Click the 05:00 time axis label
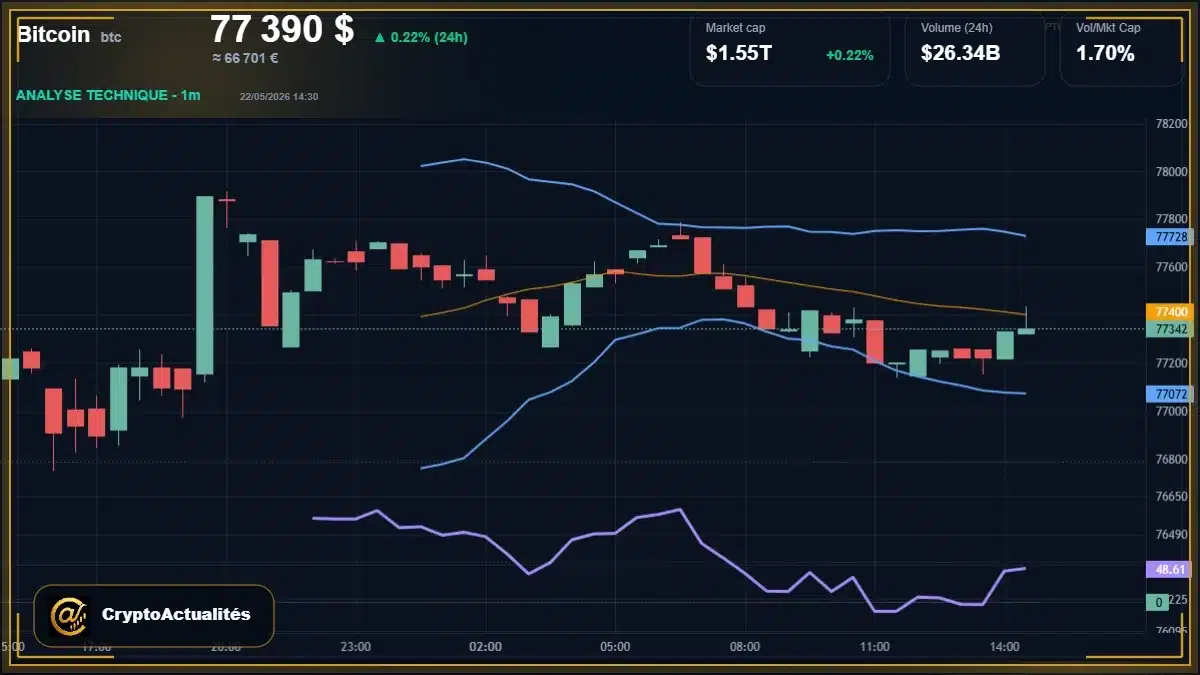The image size is (1200, 675). point(615,647)
